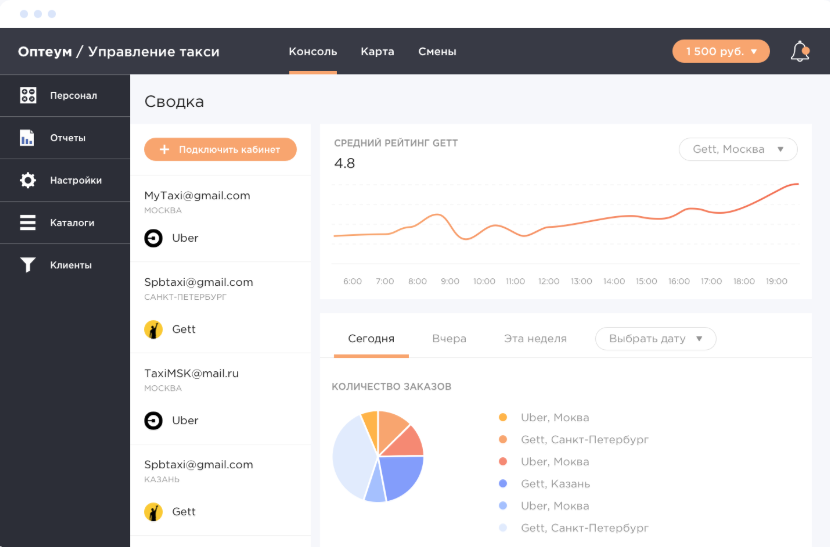Select the Вчера period tab
Viewport: 830px width, 547px height.
point(449,339)
